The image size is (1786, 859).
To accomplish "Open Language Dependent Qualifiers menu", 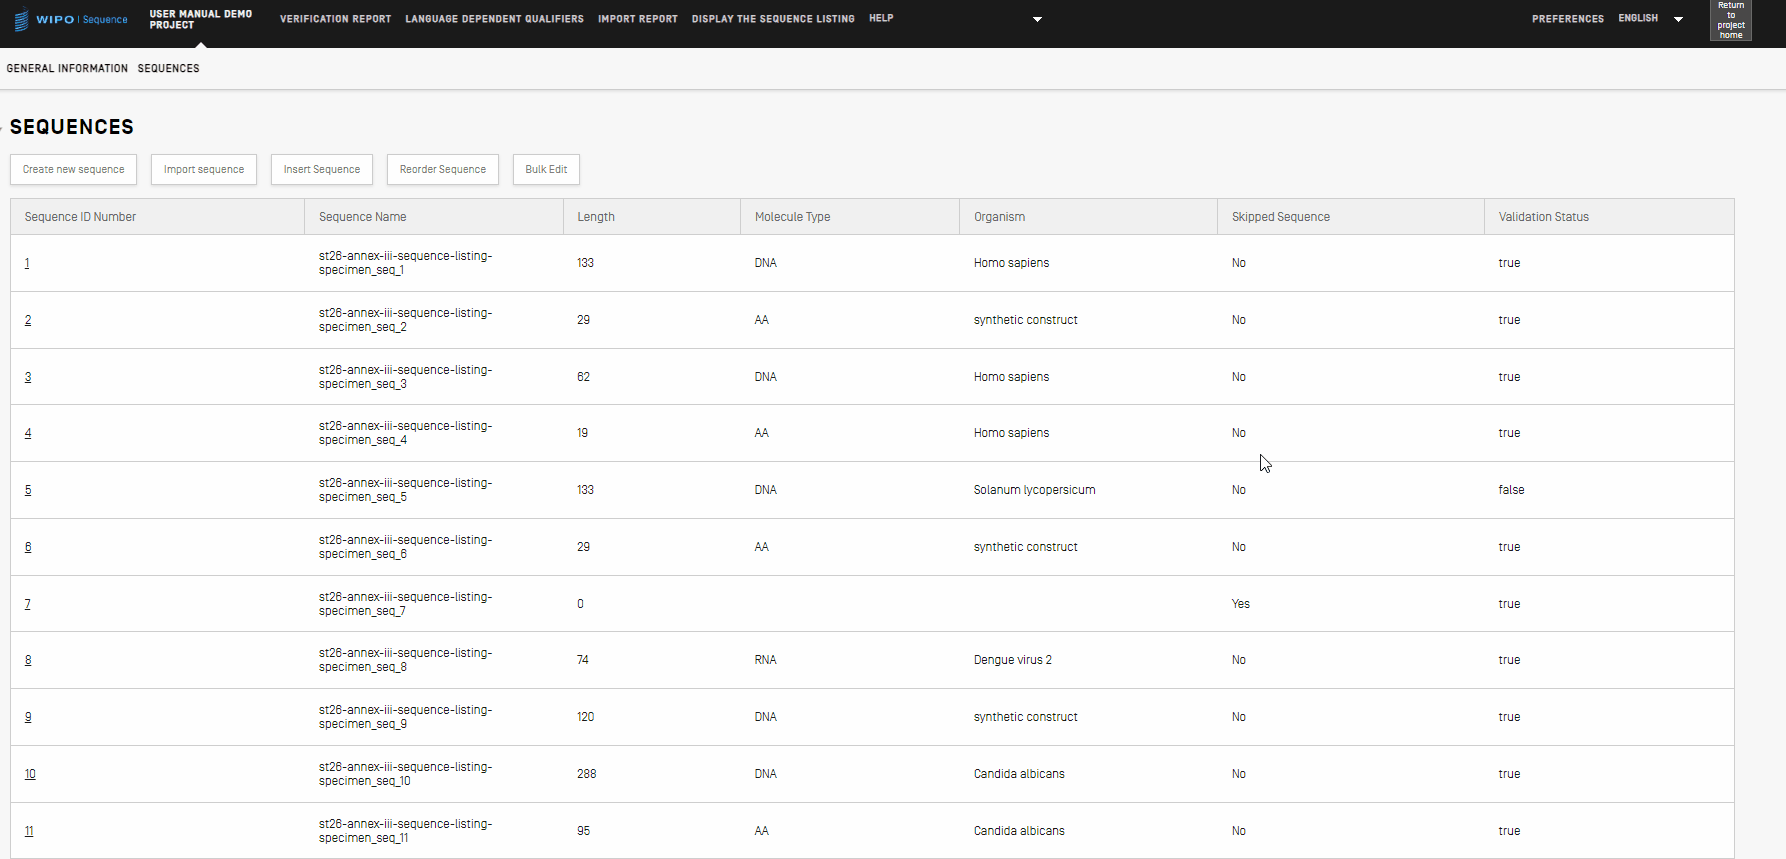I will click(494, 19).
